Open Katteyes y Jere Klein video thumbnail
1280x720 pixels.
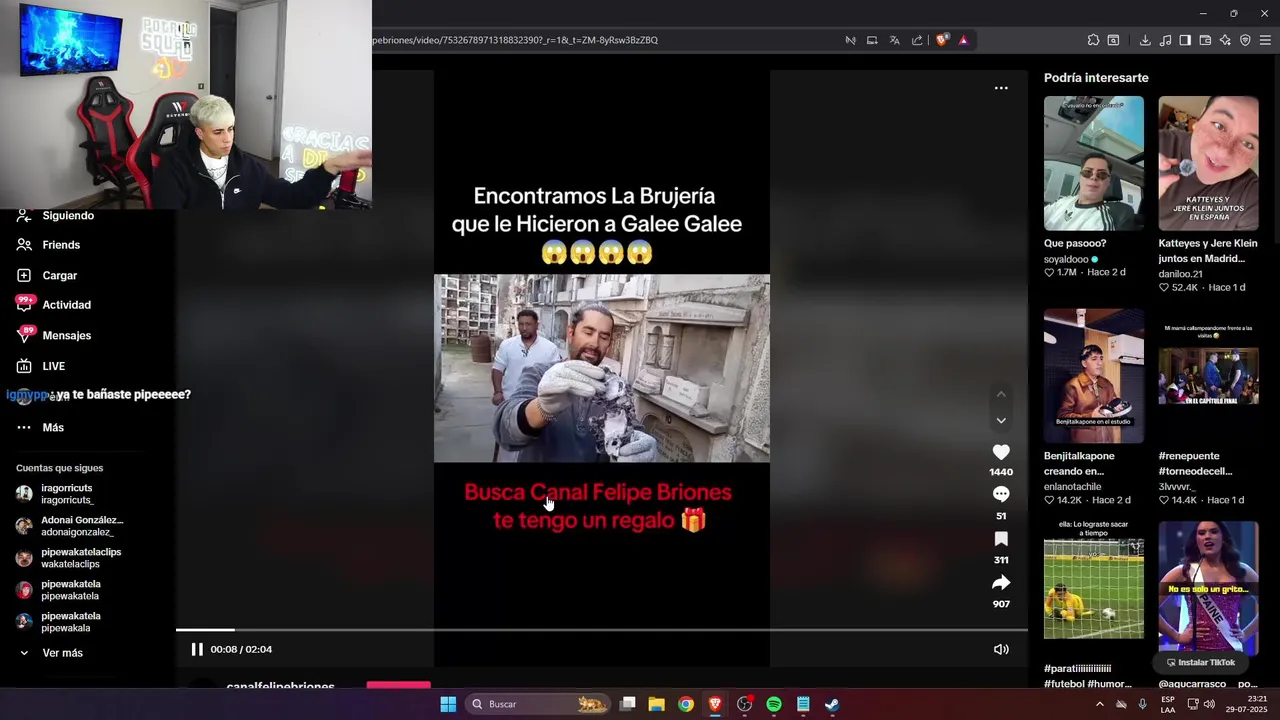[1208, 163]
